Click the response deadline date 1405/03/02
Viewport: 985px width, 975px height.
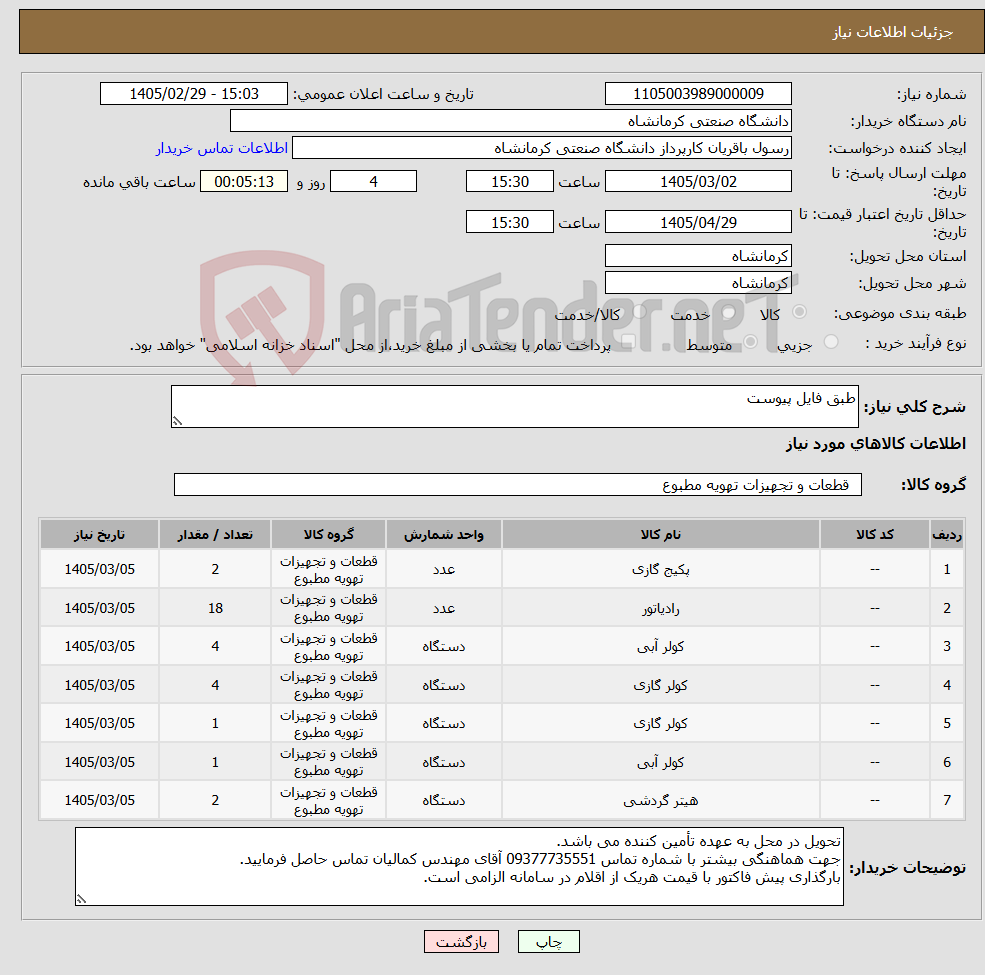click(698, 182)
